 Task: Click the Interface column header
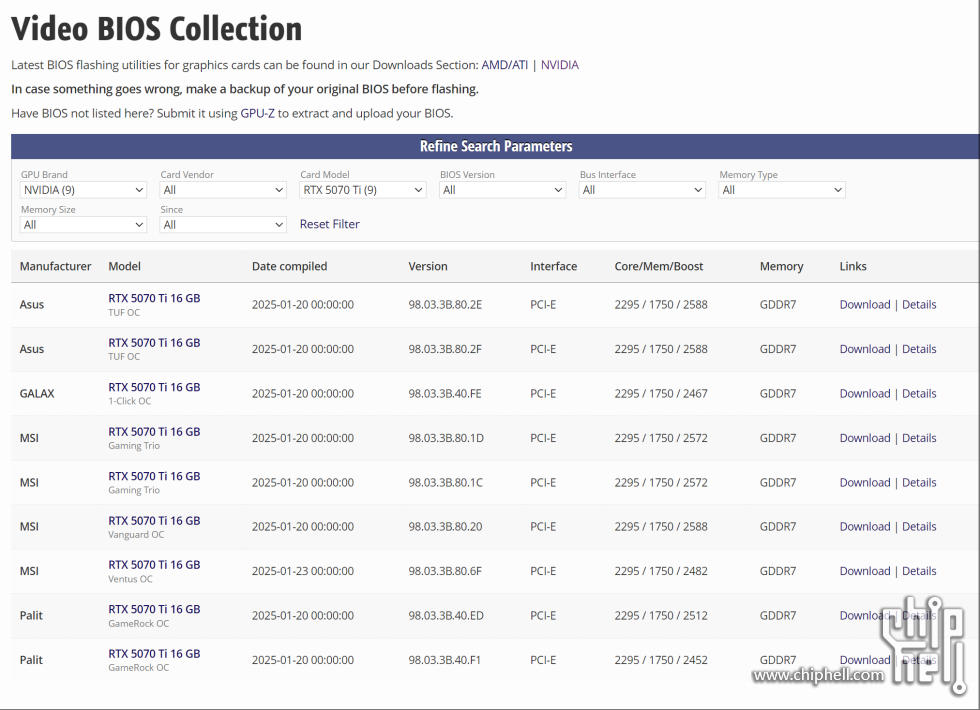(553, 266)
